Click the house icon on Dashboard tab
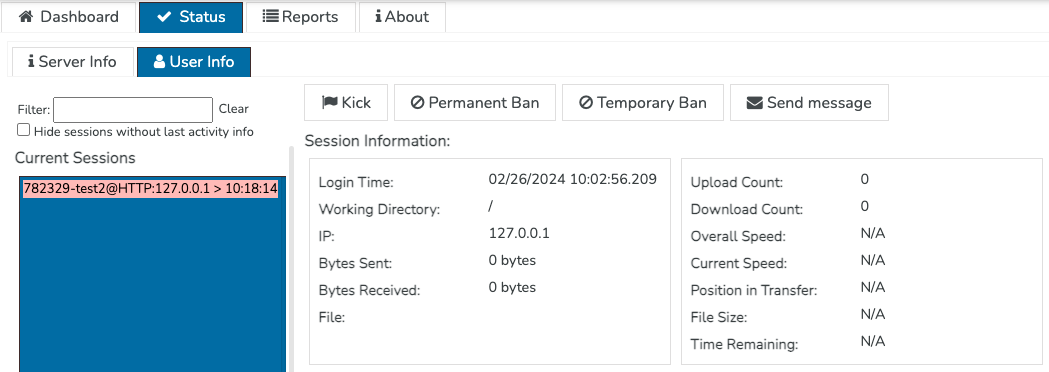Viewport: 1049px width, 372px height. coord(26,17)
